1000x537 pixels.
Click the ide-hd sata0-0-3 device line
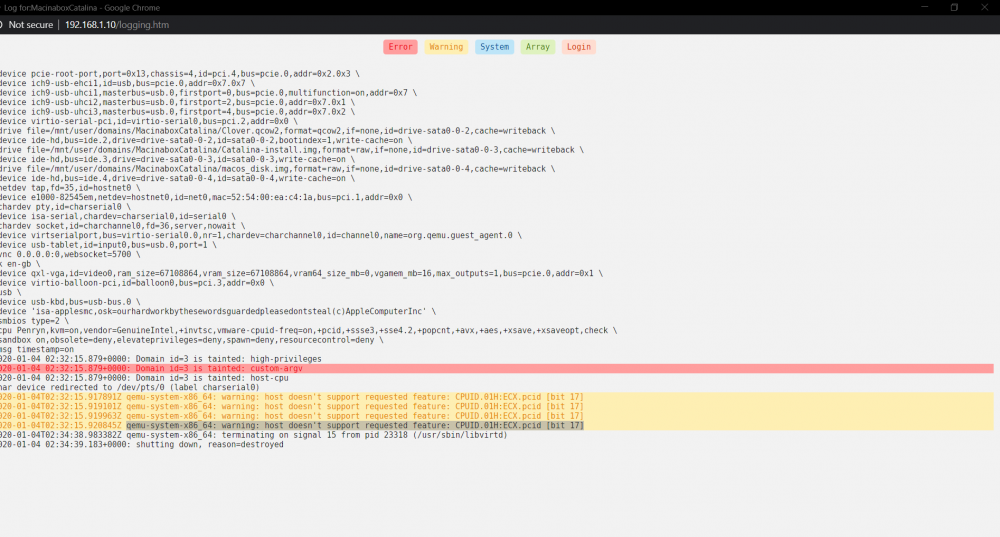click(177, 159)
